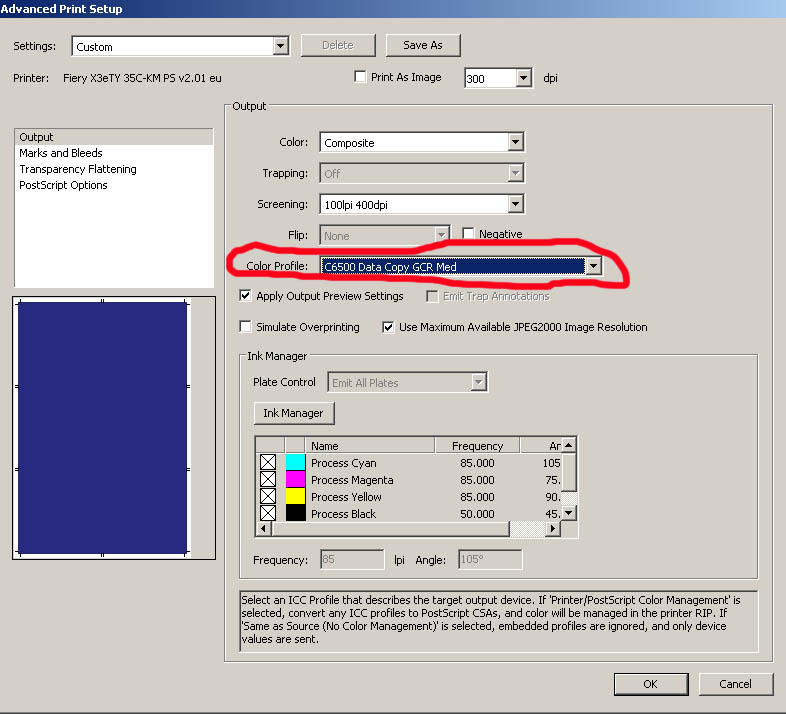The width and height of the screenshot is (786, 714).
Task: Toggle the Process Black print checkbox icon
Action: 268,513
